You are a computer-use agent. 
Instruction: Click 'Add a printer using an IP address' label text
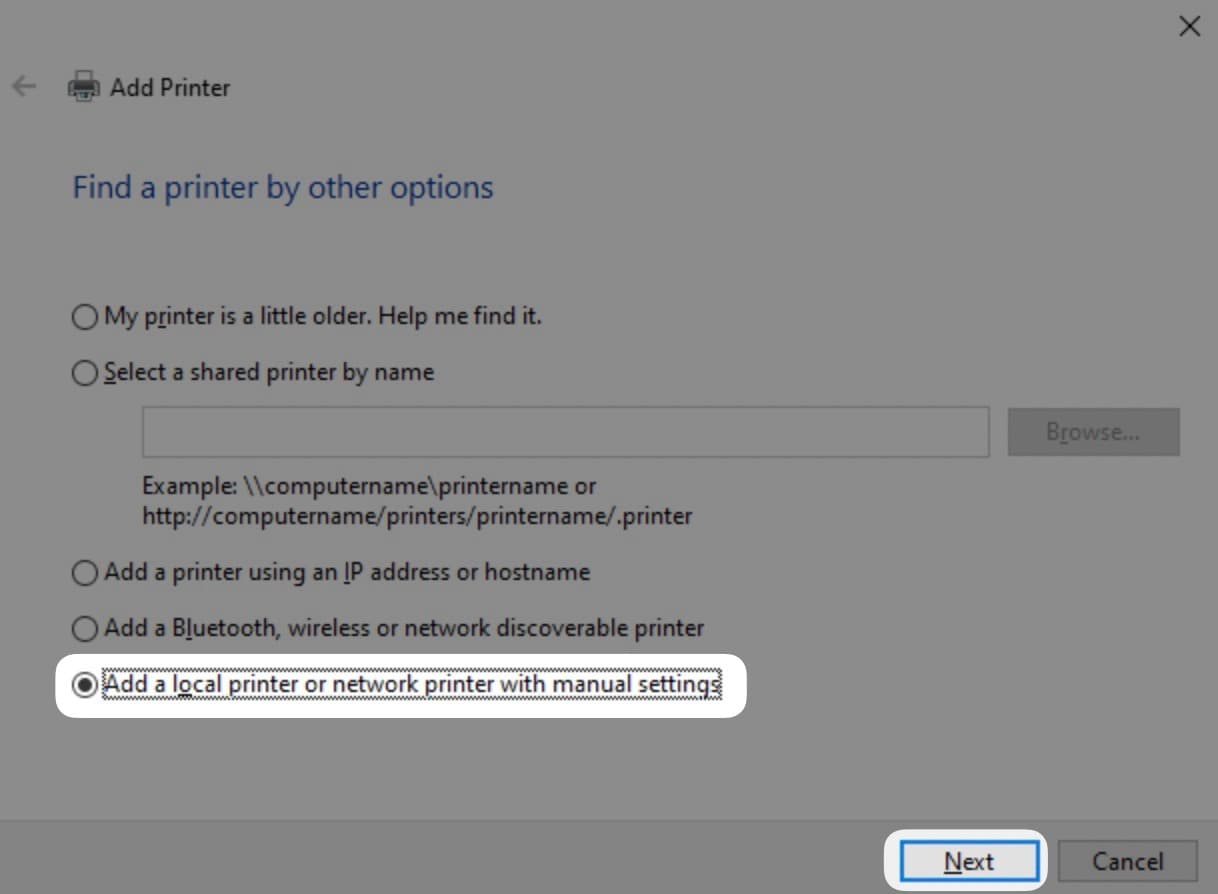tap(347, 573)
